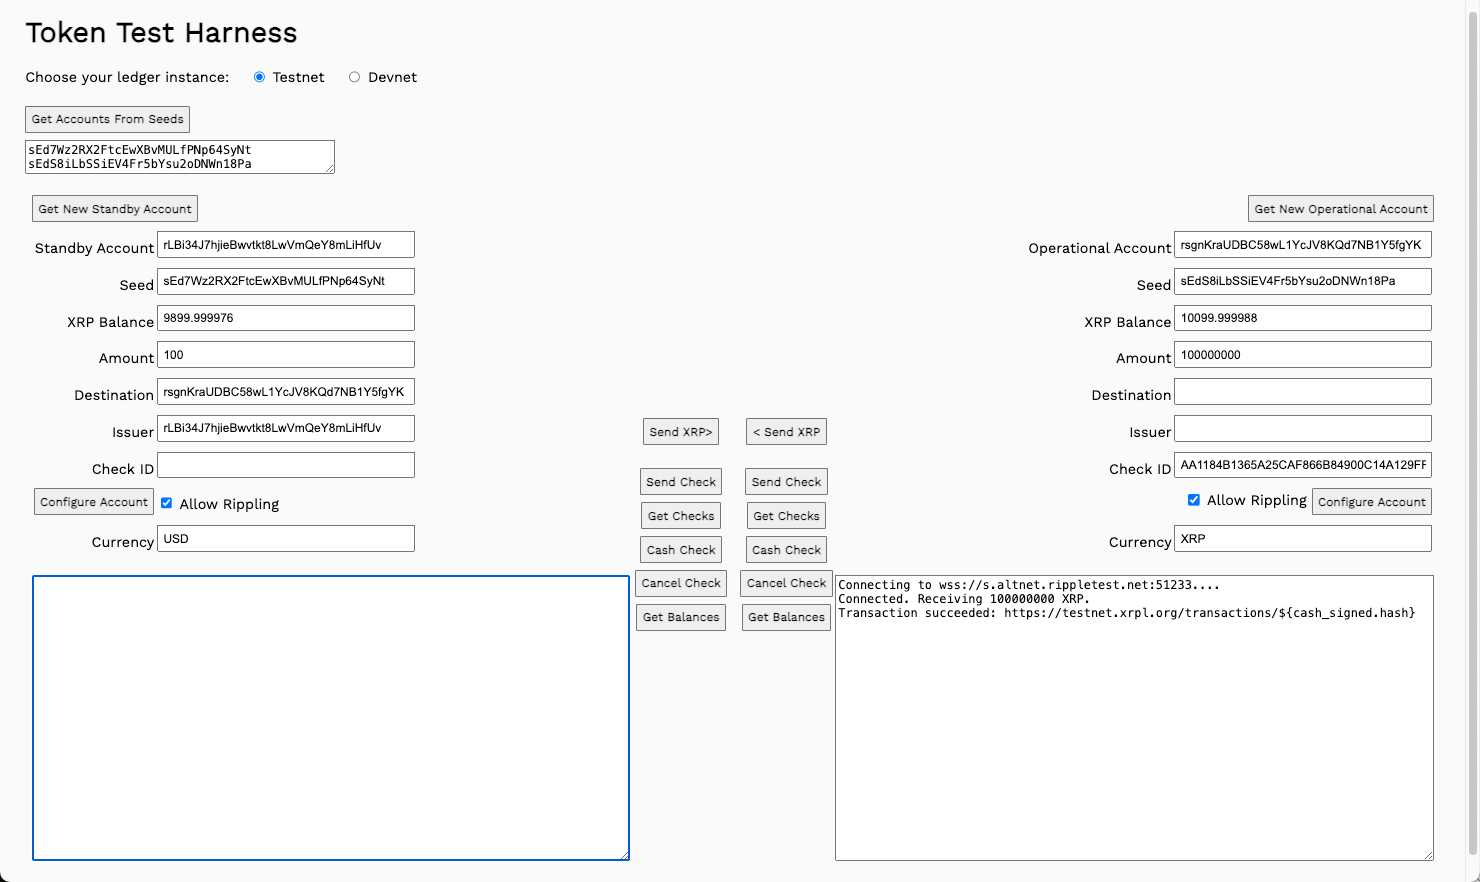Select the Testnet ledger radio button
Image resolution: width=1480 pixels, height=882 pixels.
[259, 77]
